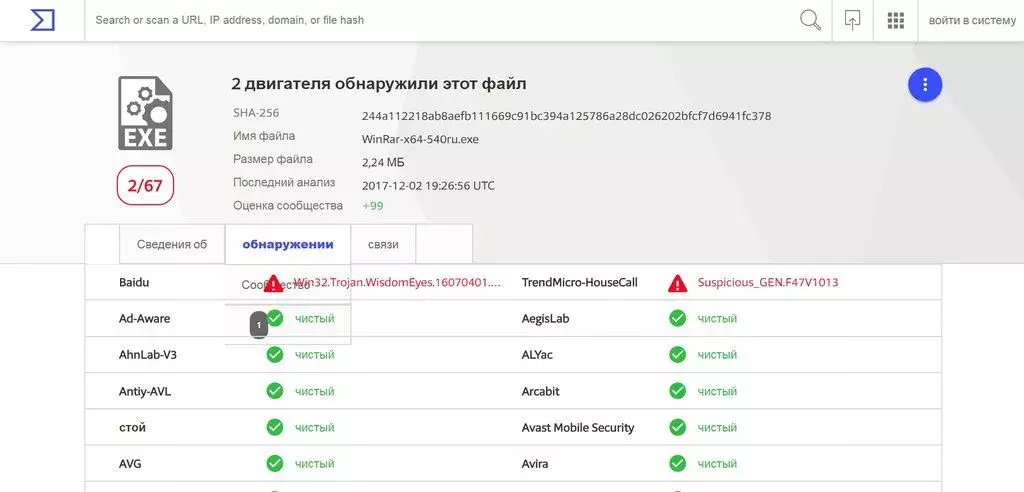The width and height of the screenshot is (1024, 492).
Task: Click the 2/67 detection ratio badge
Action: point(145,186)
